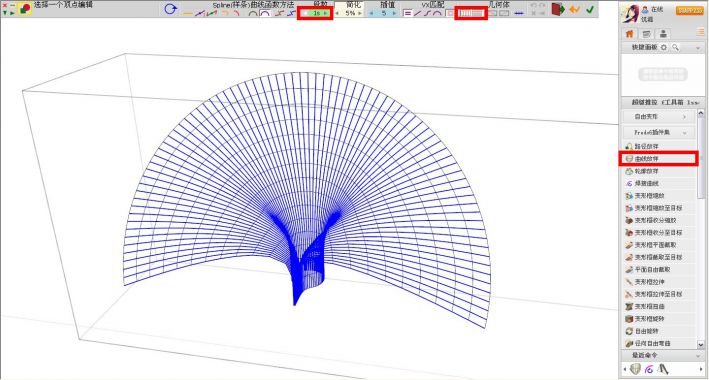Toggle the highlighted line-pattern option in the top toolbar
Screen dimensions: 709x380
(471, 14)
